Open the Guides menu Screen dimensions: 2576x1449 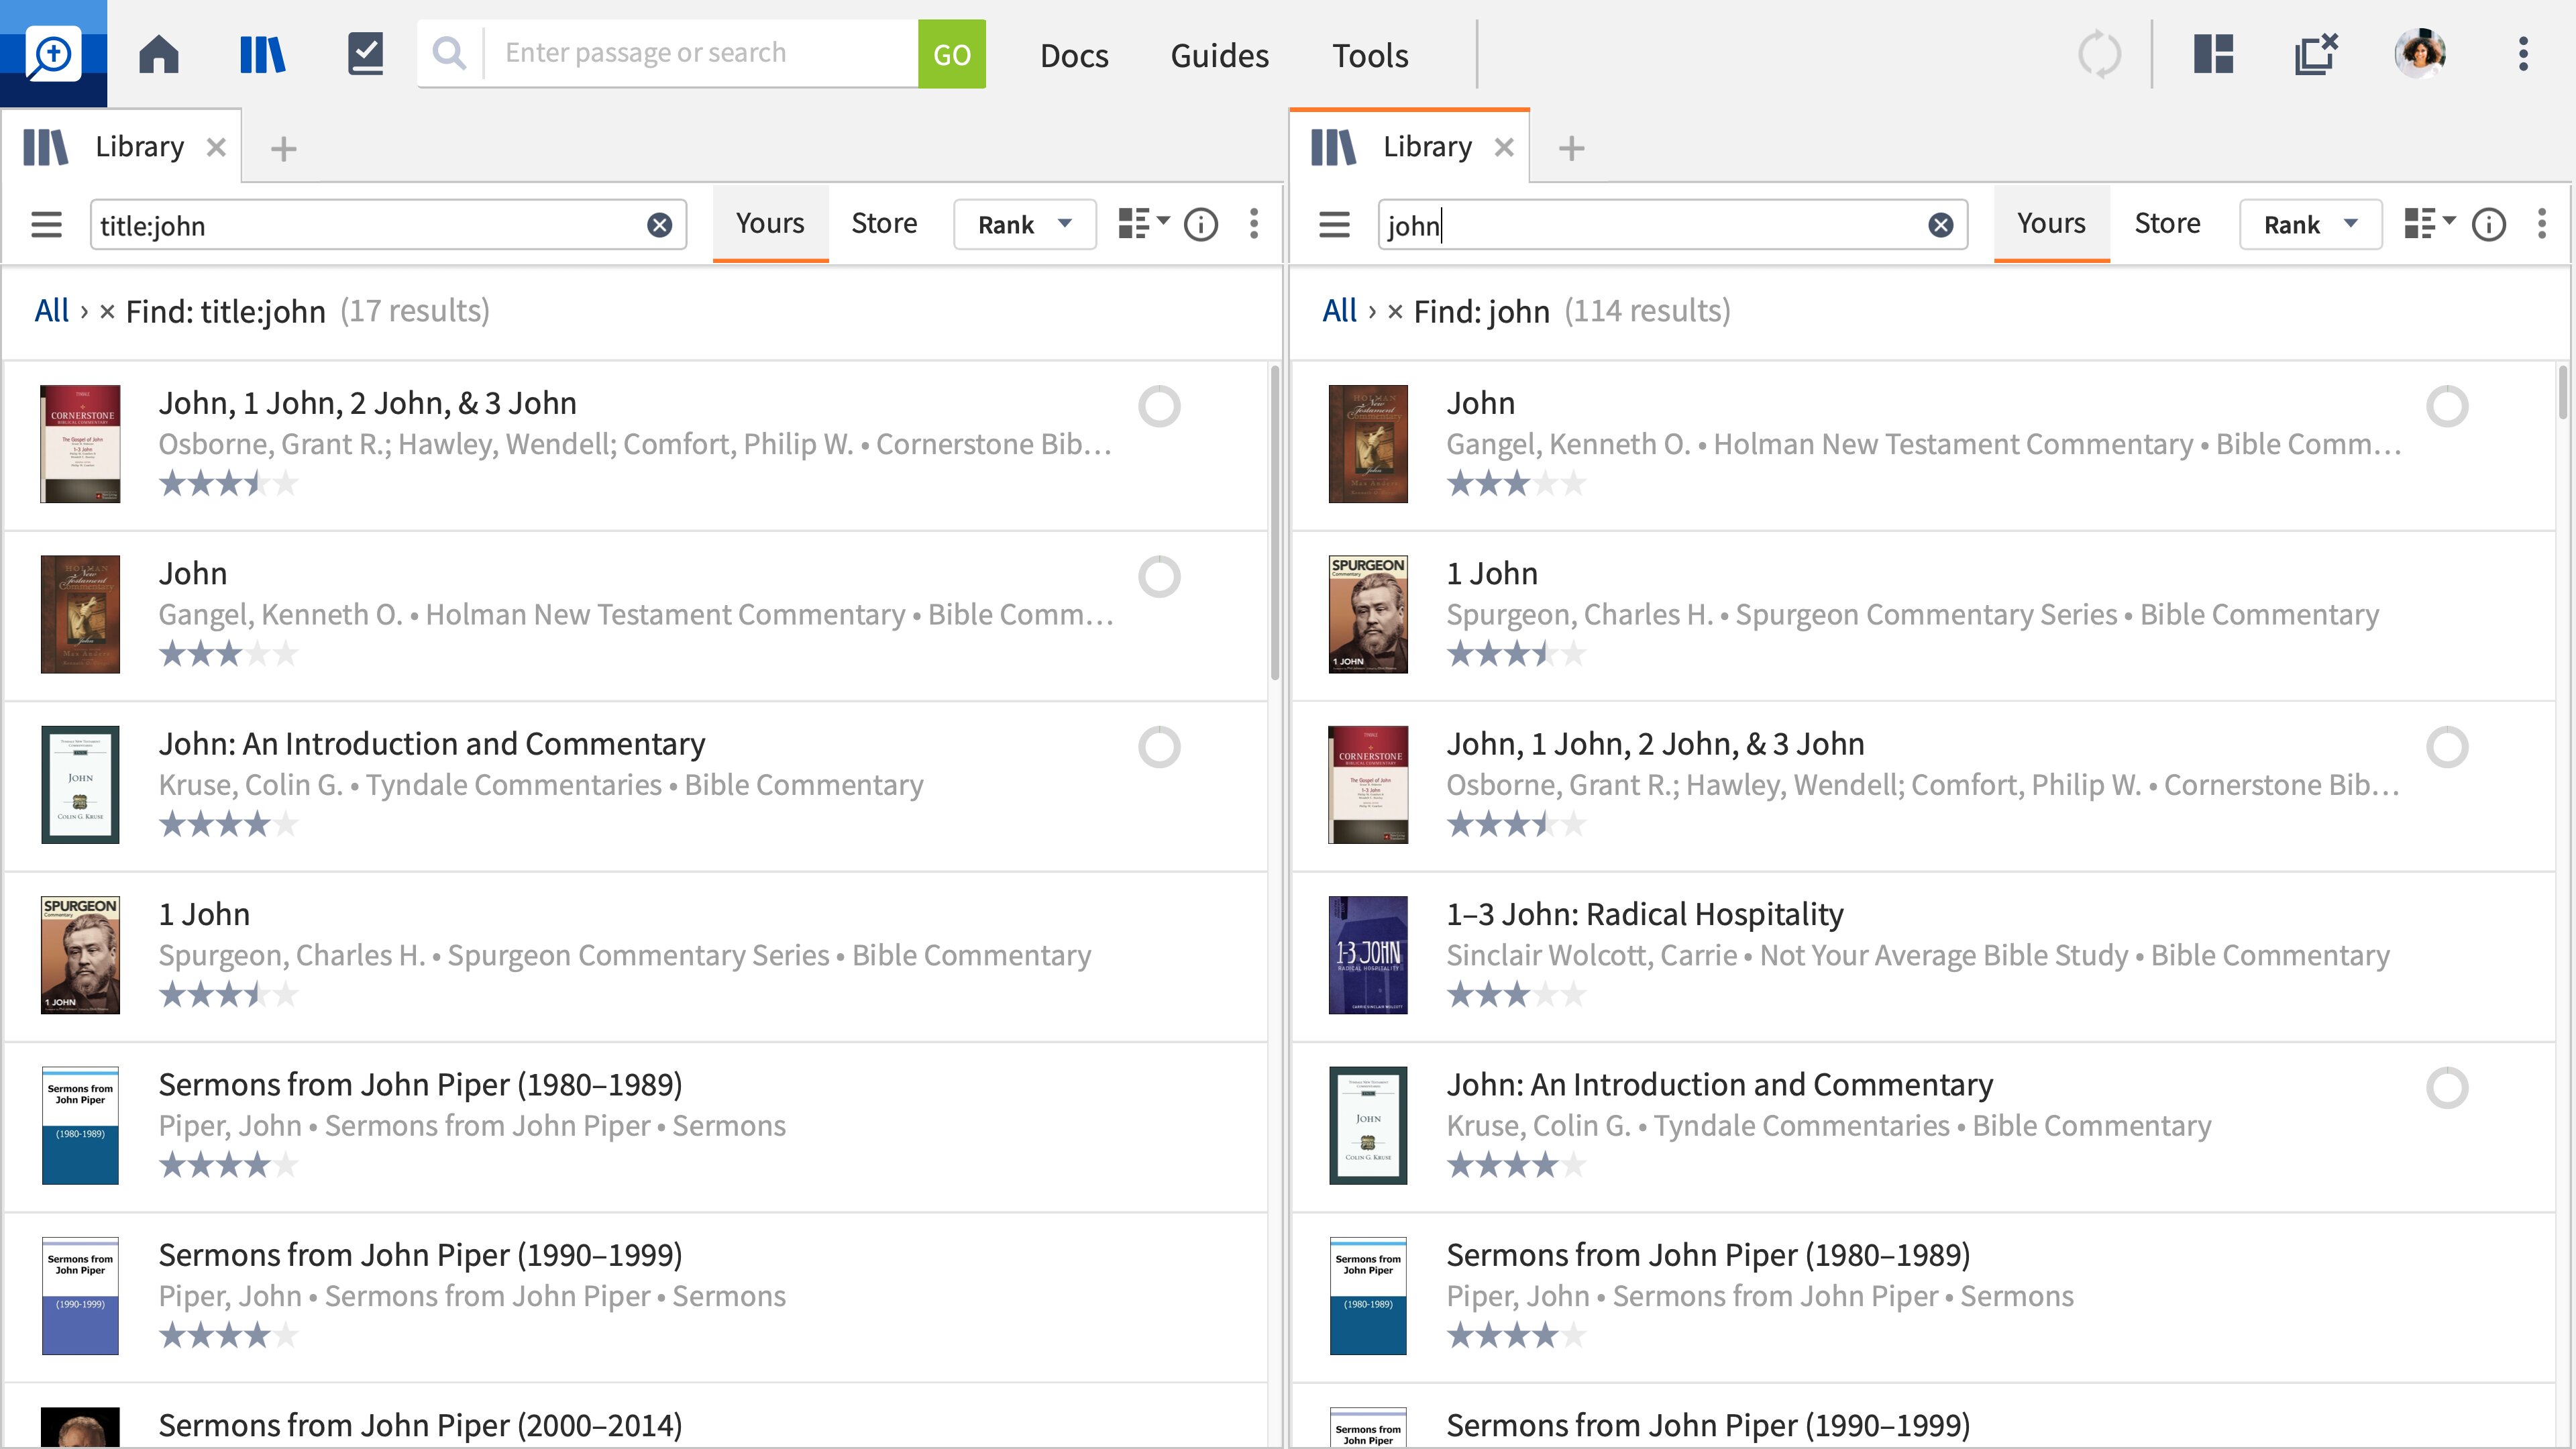[x=1219, y=55]
